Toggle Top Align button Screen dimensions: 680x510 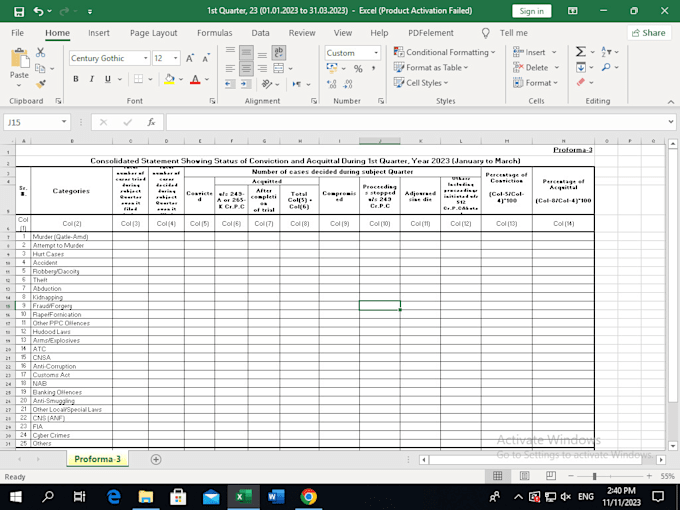[x=230, y=52]
